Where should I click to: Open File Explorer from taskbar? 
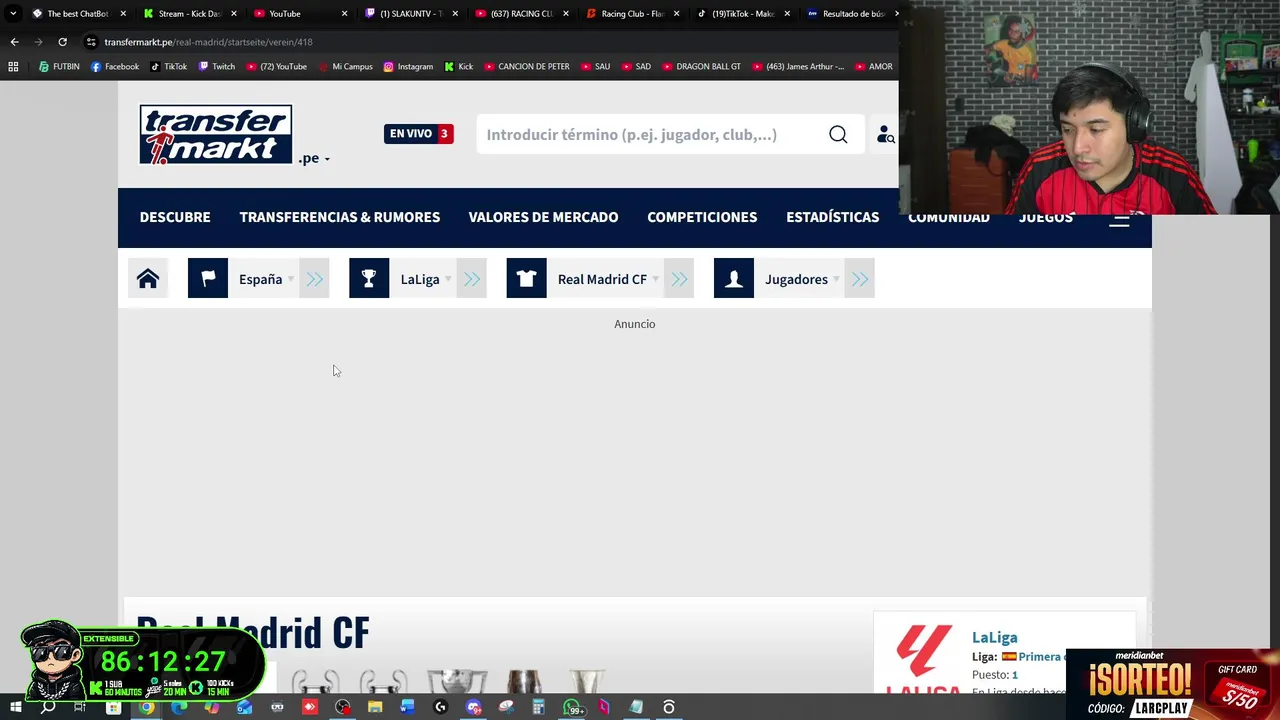point(375,707)
